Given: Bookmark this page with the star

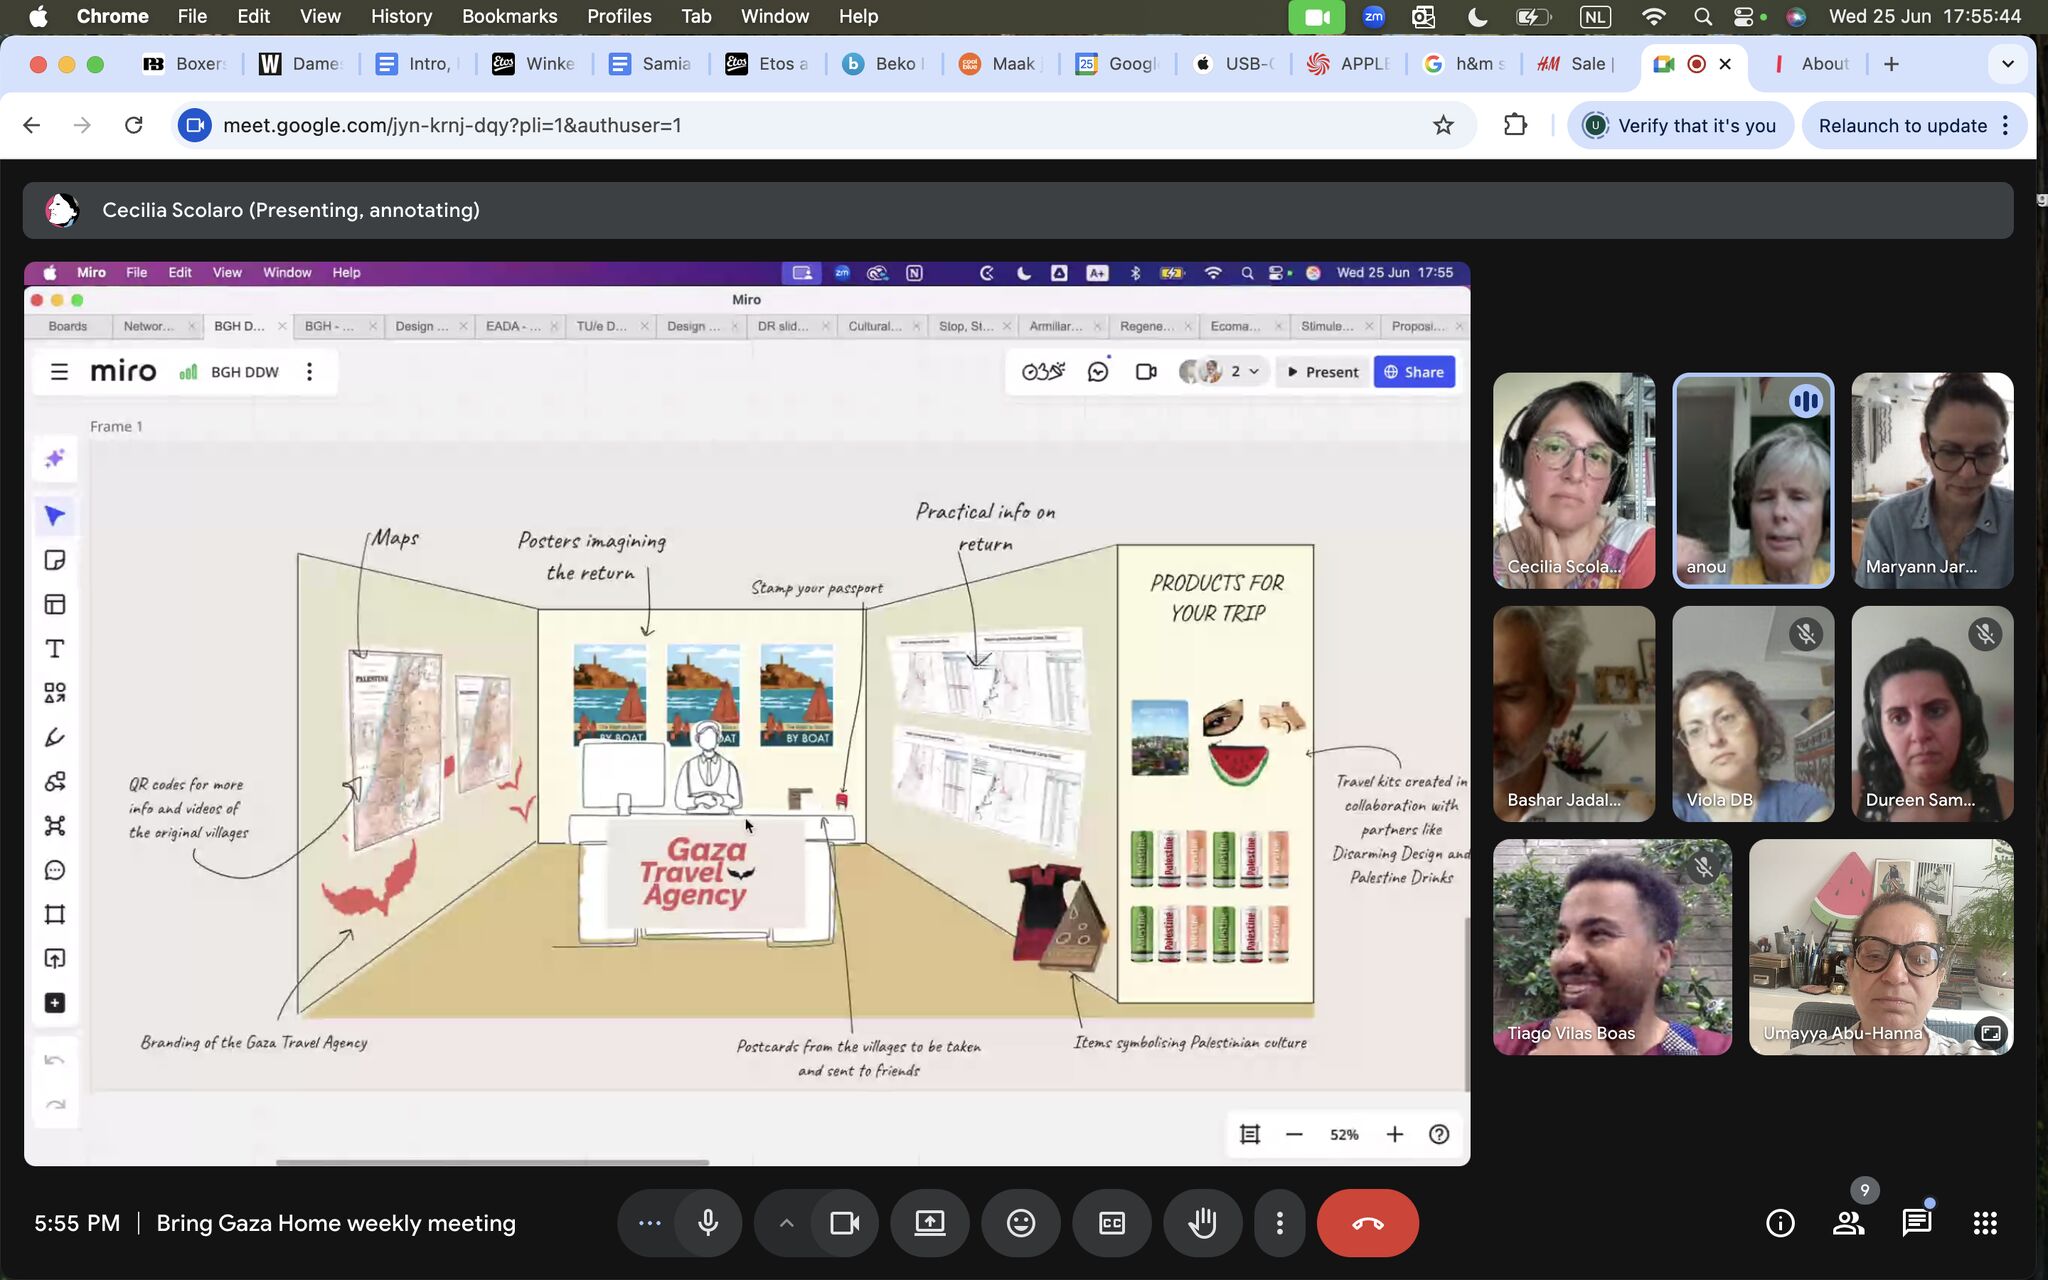Looking at the screenshot, I should point(1443,126).
